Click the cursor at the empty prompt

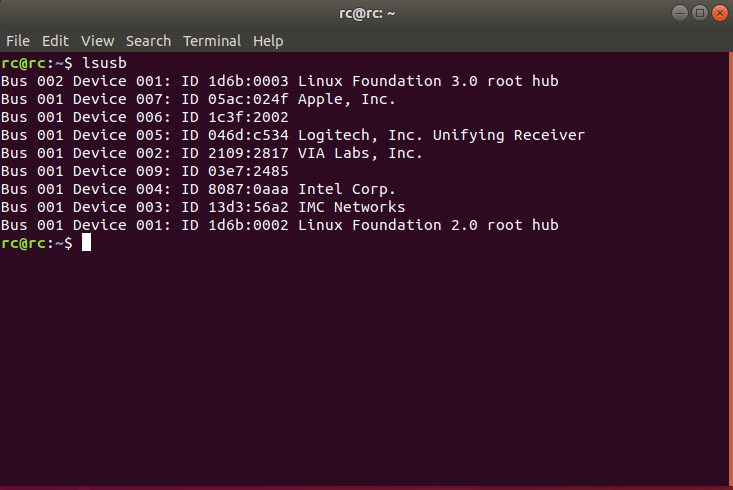[x=86, y=243]
